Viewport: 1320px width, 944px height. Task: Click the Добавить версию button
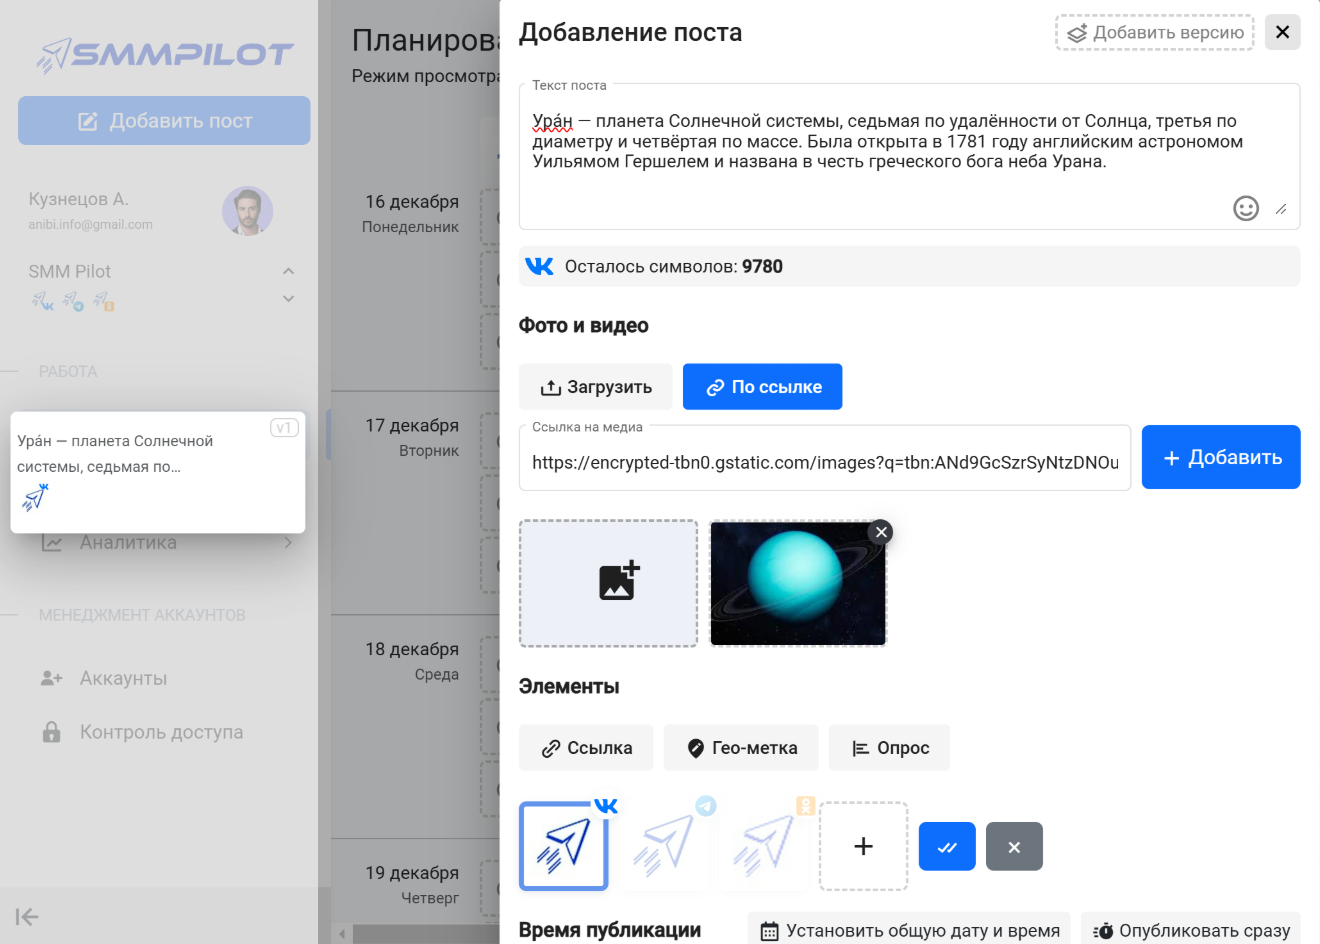[1154, 33]
